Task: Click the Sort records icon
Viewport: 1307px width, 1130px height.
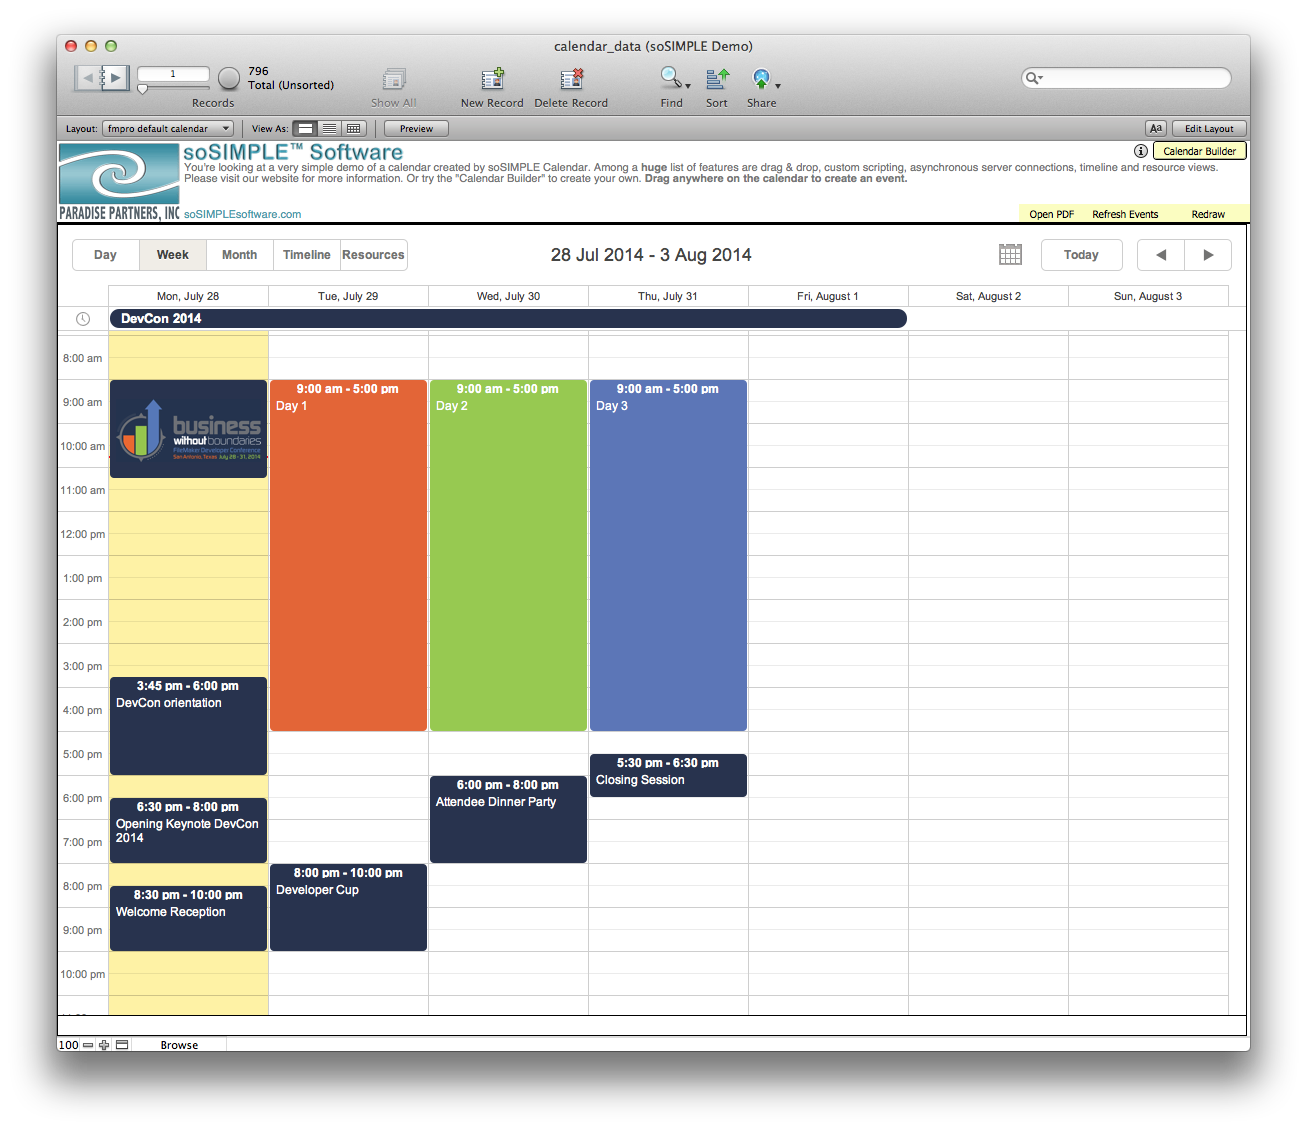Action: pos(717,79)
